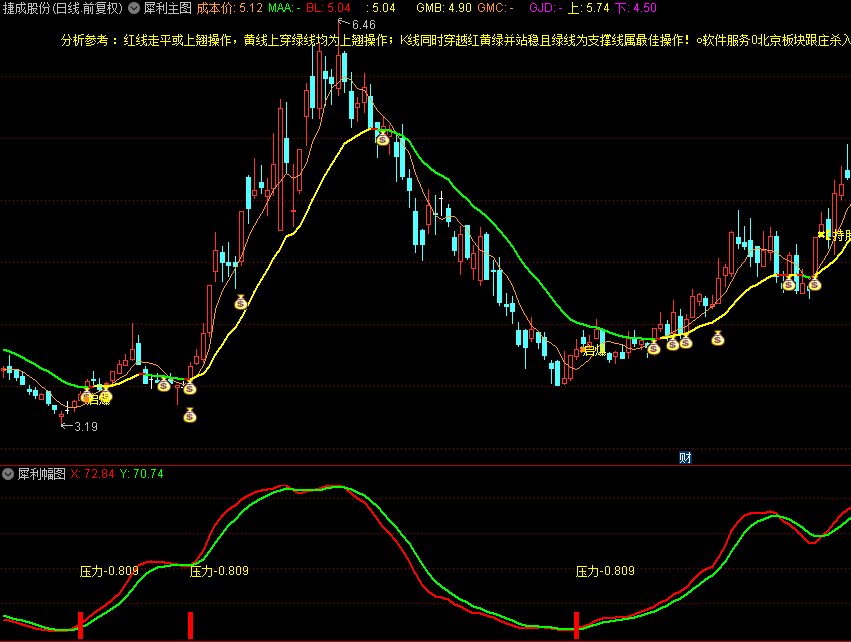The width and height of the screenshot is (851, 642).
Task: Click the 上: 5.74 upper band value
Action: pyautogui.click(x=588, y=8)
